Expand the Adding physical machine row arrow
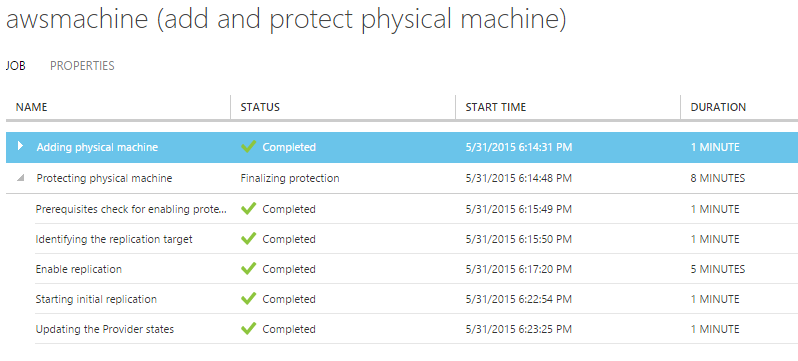The height and width of the screenshot is (361, 798). [20, 147]
